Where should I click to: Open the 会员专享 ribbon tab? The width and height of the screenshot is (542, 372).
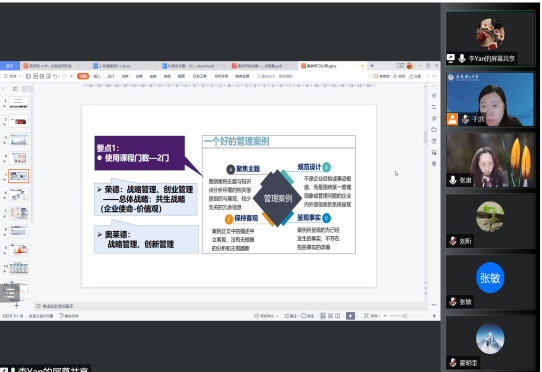coord(221,76)
